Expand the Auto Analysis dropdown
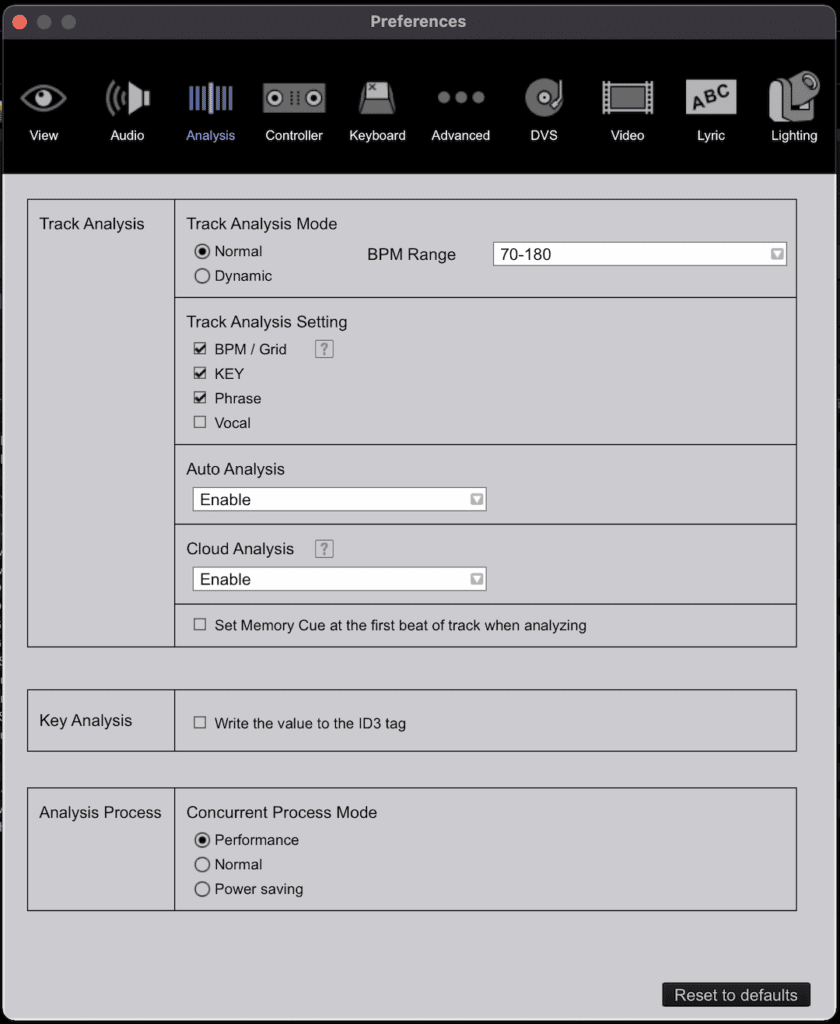Image resolution: width=840 pixels, height=1024 pixels. [339, 499]
